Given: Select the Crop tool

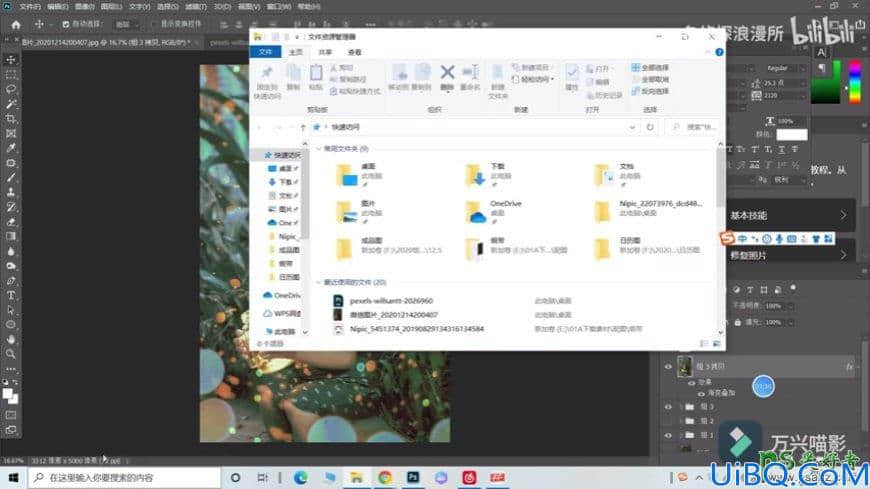Looking at the screenshot, I should (x=11, y=119).
